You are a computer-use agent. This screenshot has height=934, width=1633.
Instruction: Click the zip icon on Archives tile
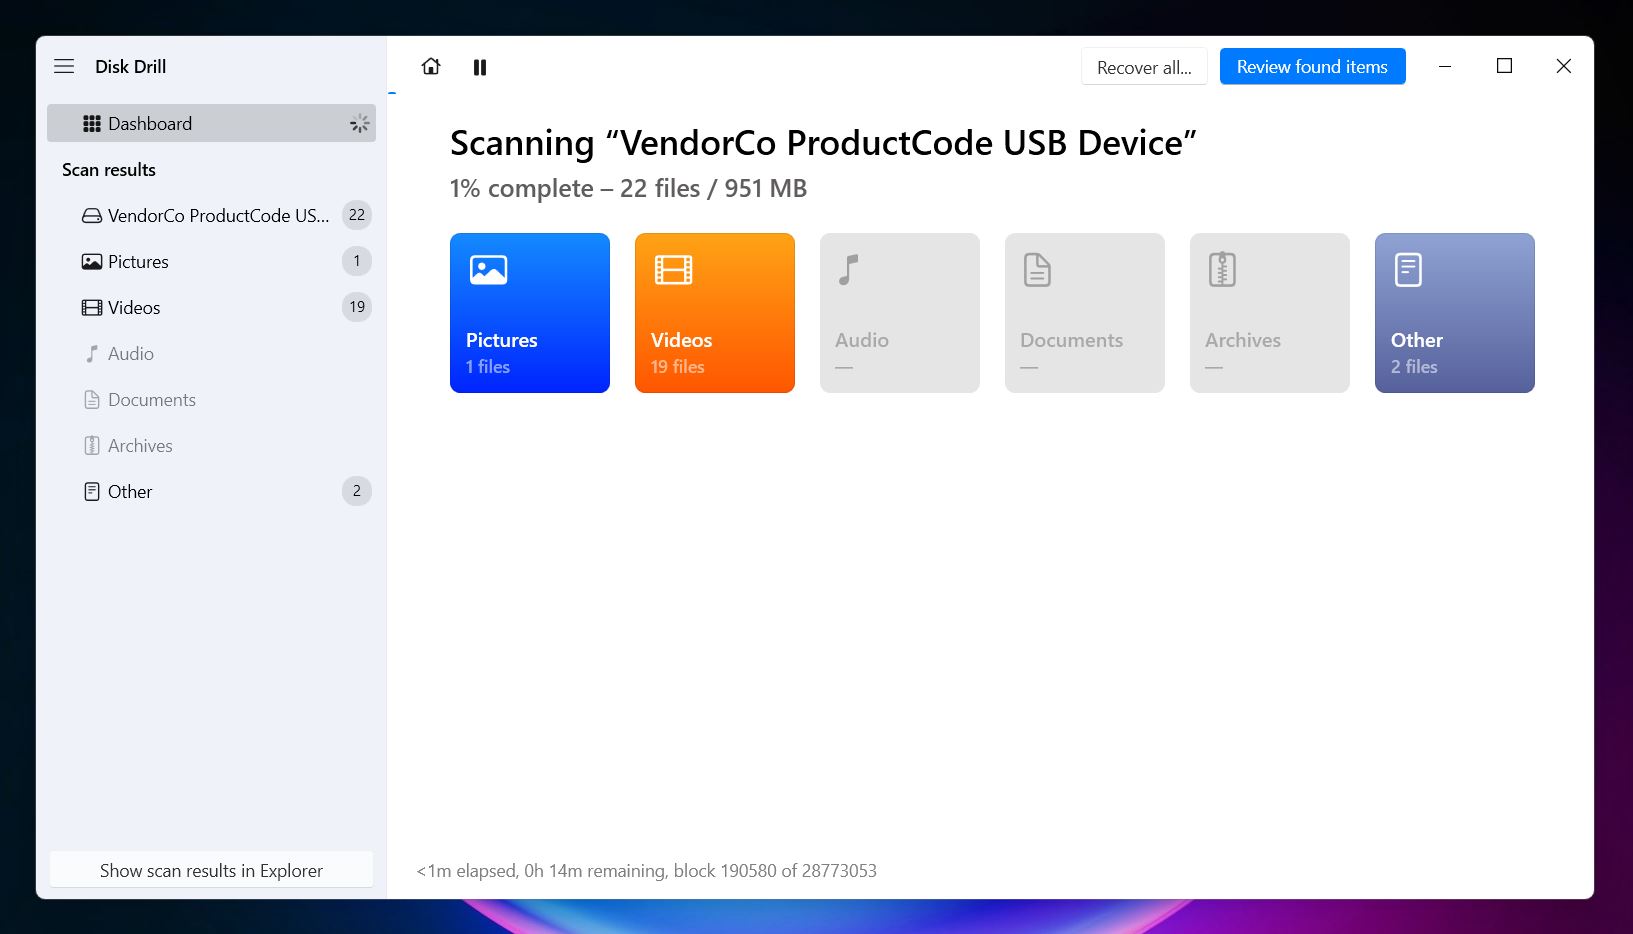(x=1222, y=270)
